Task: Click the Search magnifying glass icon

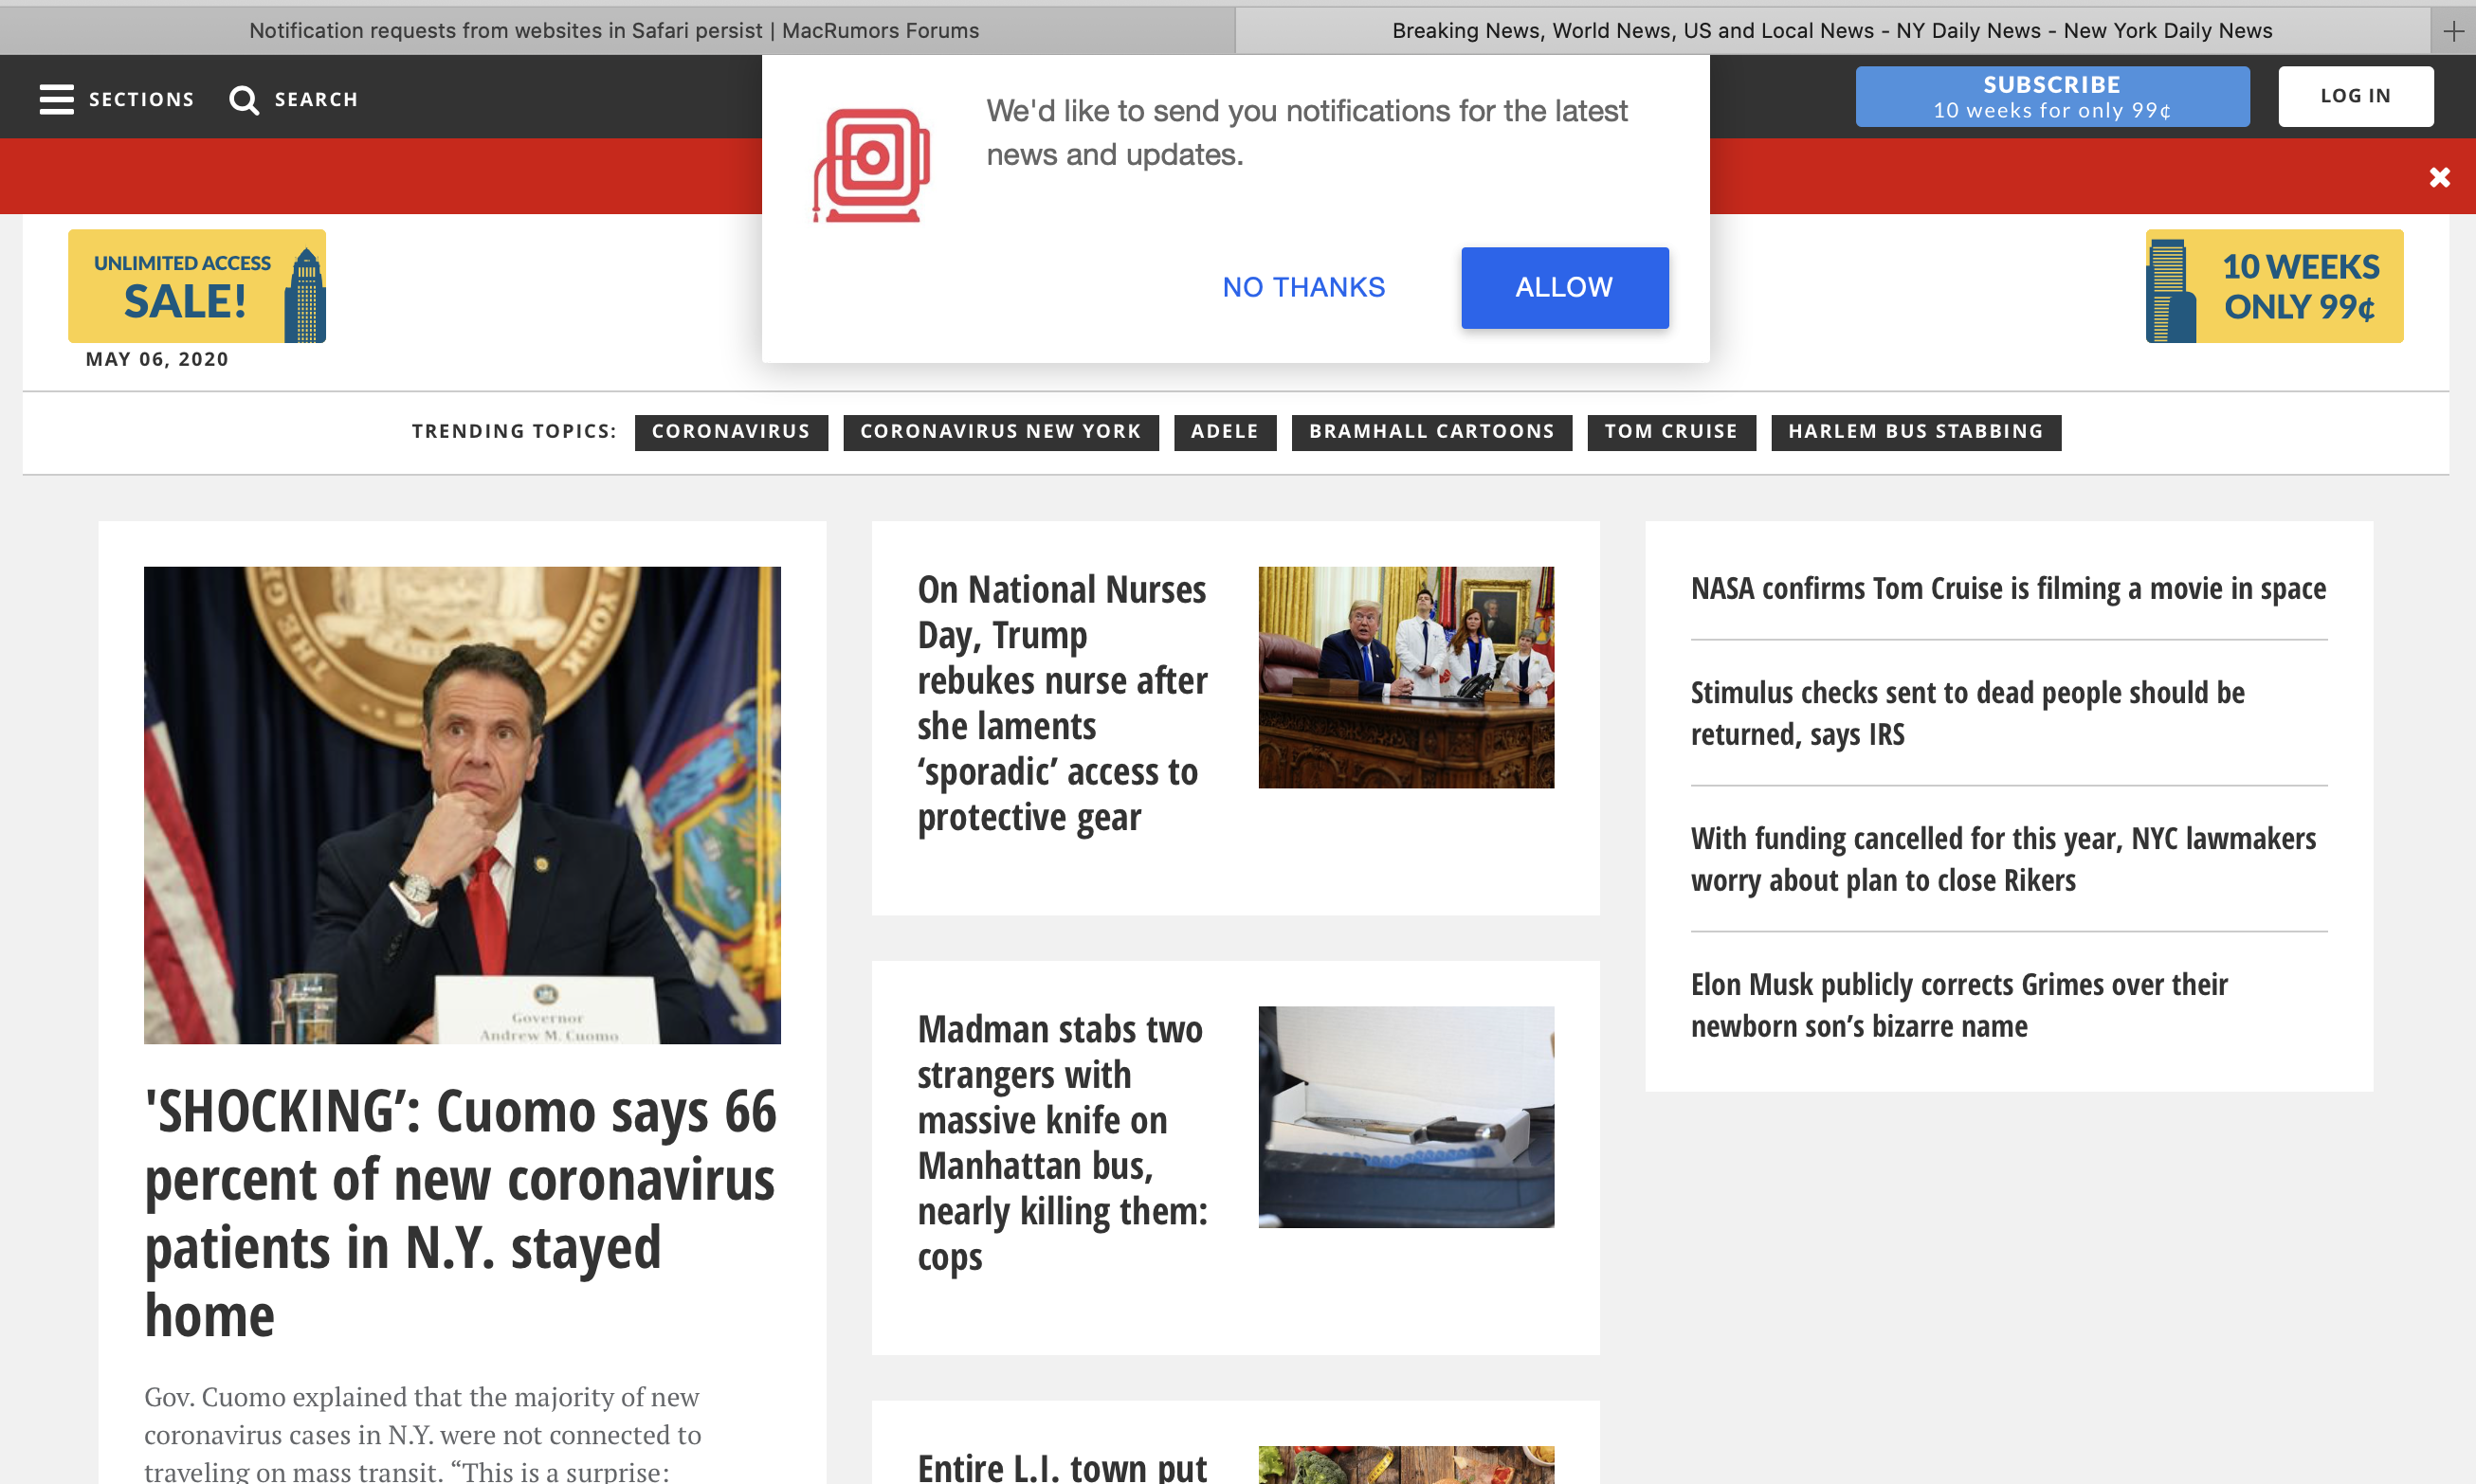Action: (243, 99)
